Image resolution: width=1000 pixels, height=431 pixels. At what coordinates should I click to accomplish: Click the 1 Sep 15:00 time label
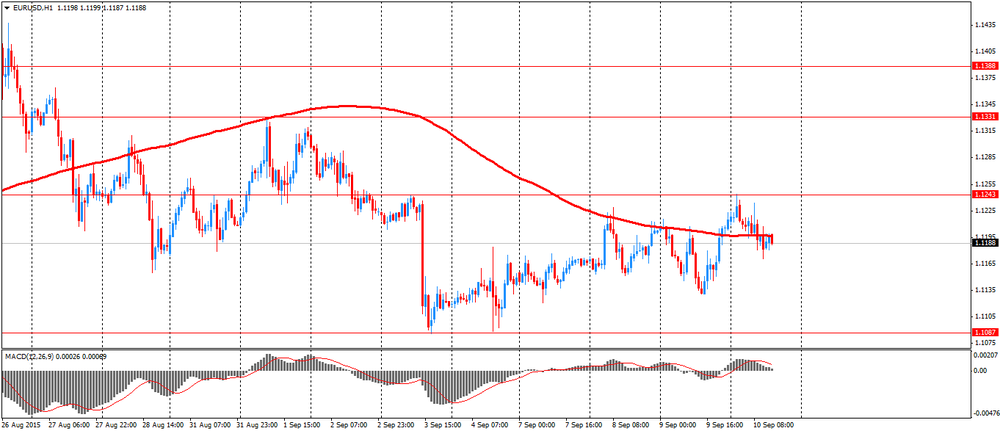[x=304, y=424]
